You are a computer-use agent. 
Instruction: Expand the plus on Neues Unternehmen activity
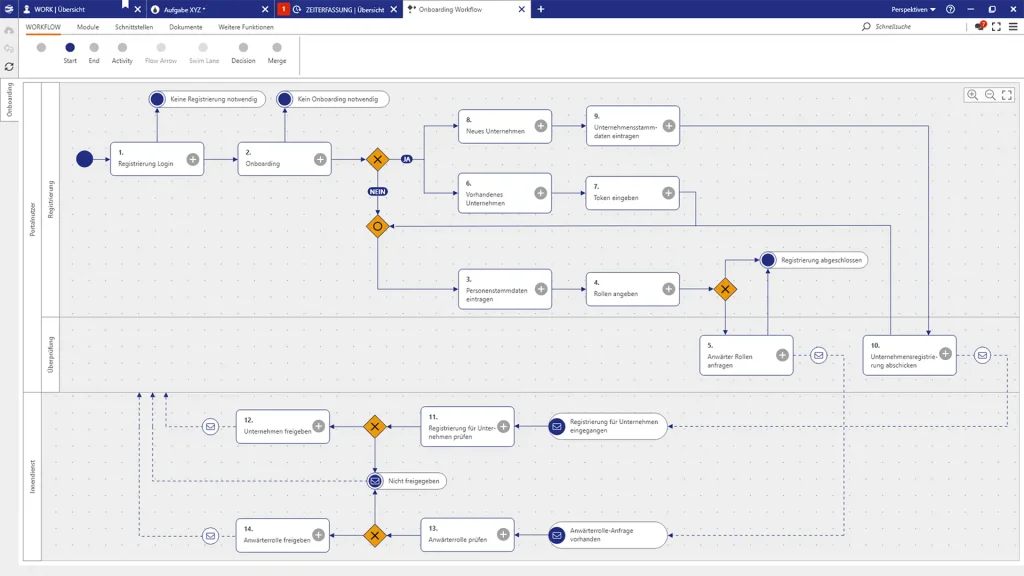click(541, 126)
